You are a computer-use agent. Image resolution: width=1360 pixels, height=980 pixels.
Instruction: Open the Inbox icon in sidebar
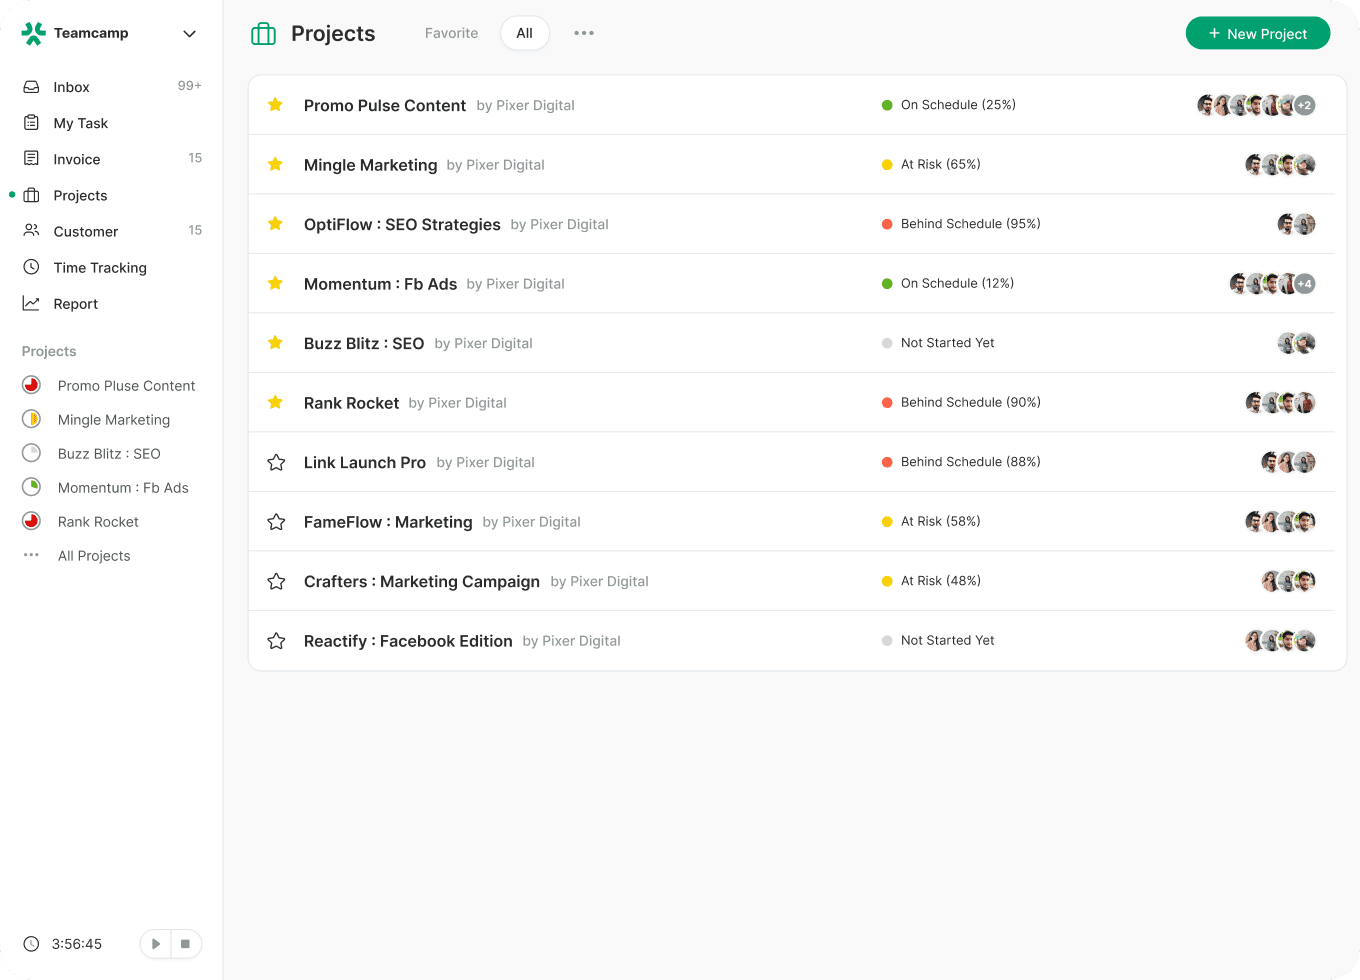pyautogui.click(x=32, y=87)
